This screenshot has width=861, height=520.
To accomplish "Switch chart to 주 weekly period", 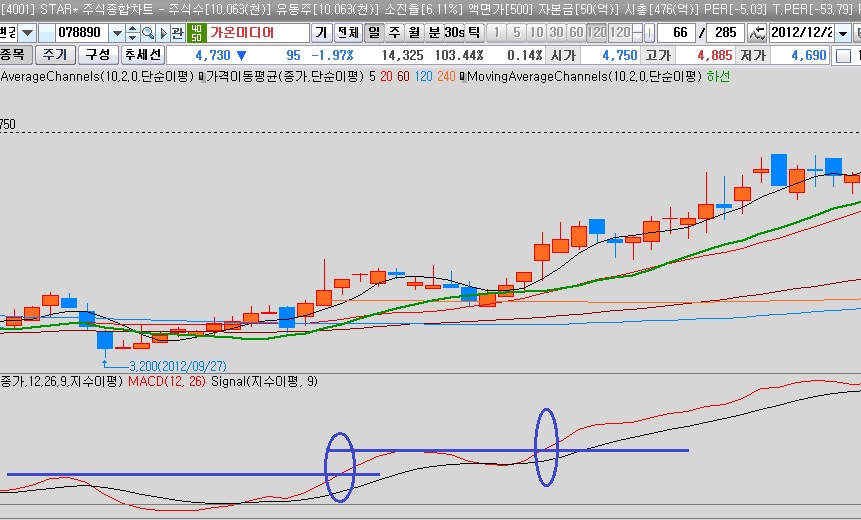I will click(x=393, y=32).
